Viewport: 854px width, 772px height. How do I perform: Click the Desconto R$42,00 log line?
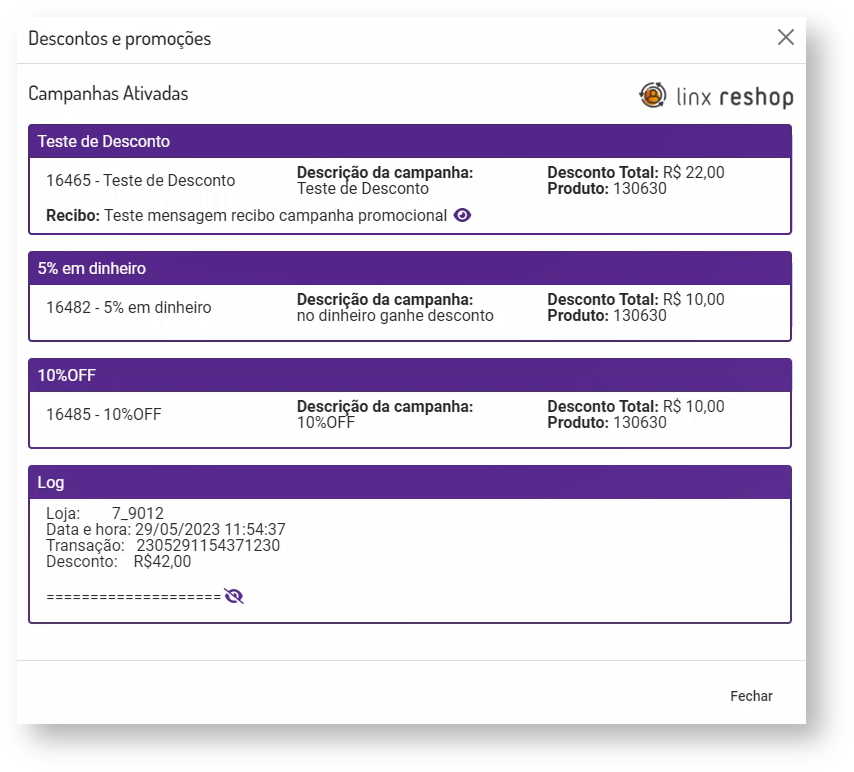[x=119, y=562]
